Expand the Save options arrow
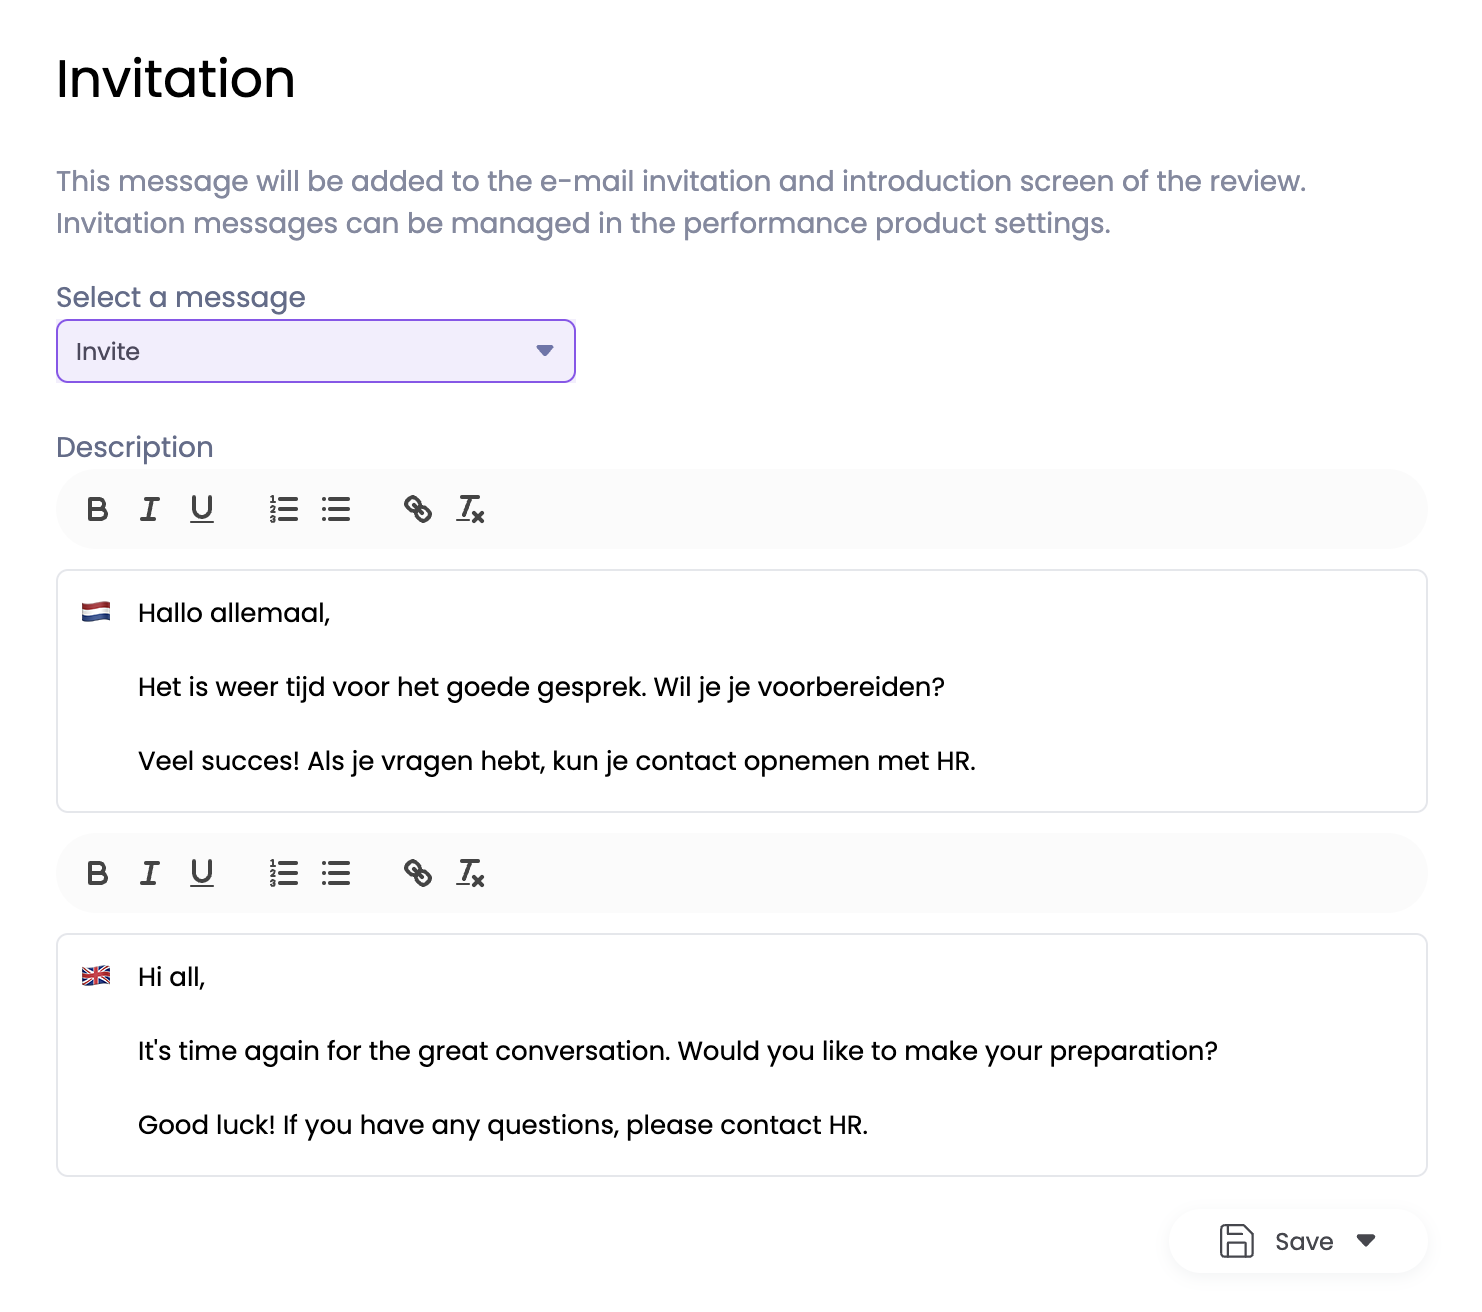Screen dimensions: 1482x1312 [x=1366, y=1241]
